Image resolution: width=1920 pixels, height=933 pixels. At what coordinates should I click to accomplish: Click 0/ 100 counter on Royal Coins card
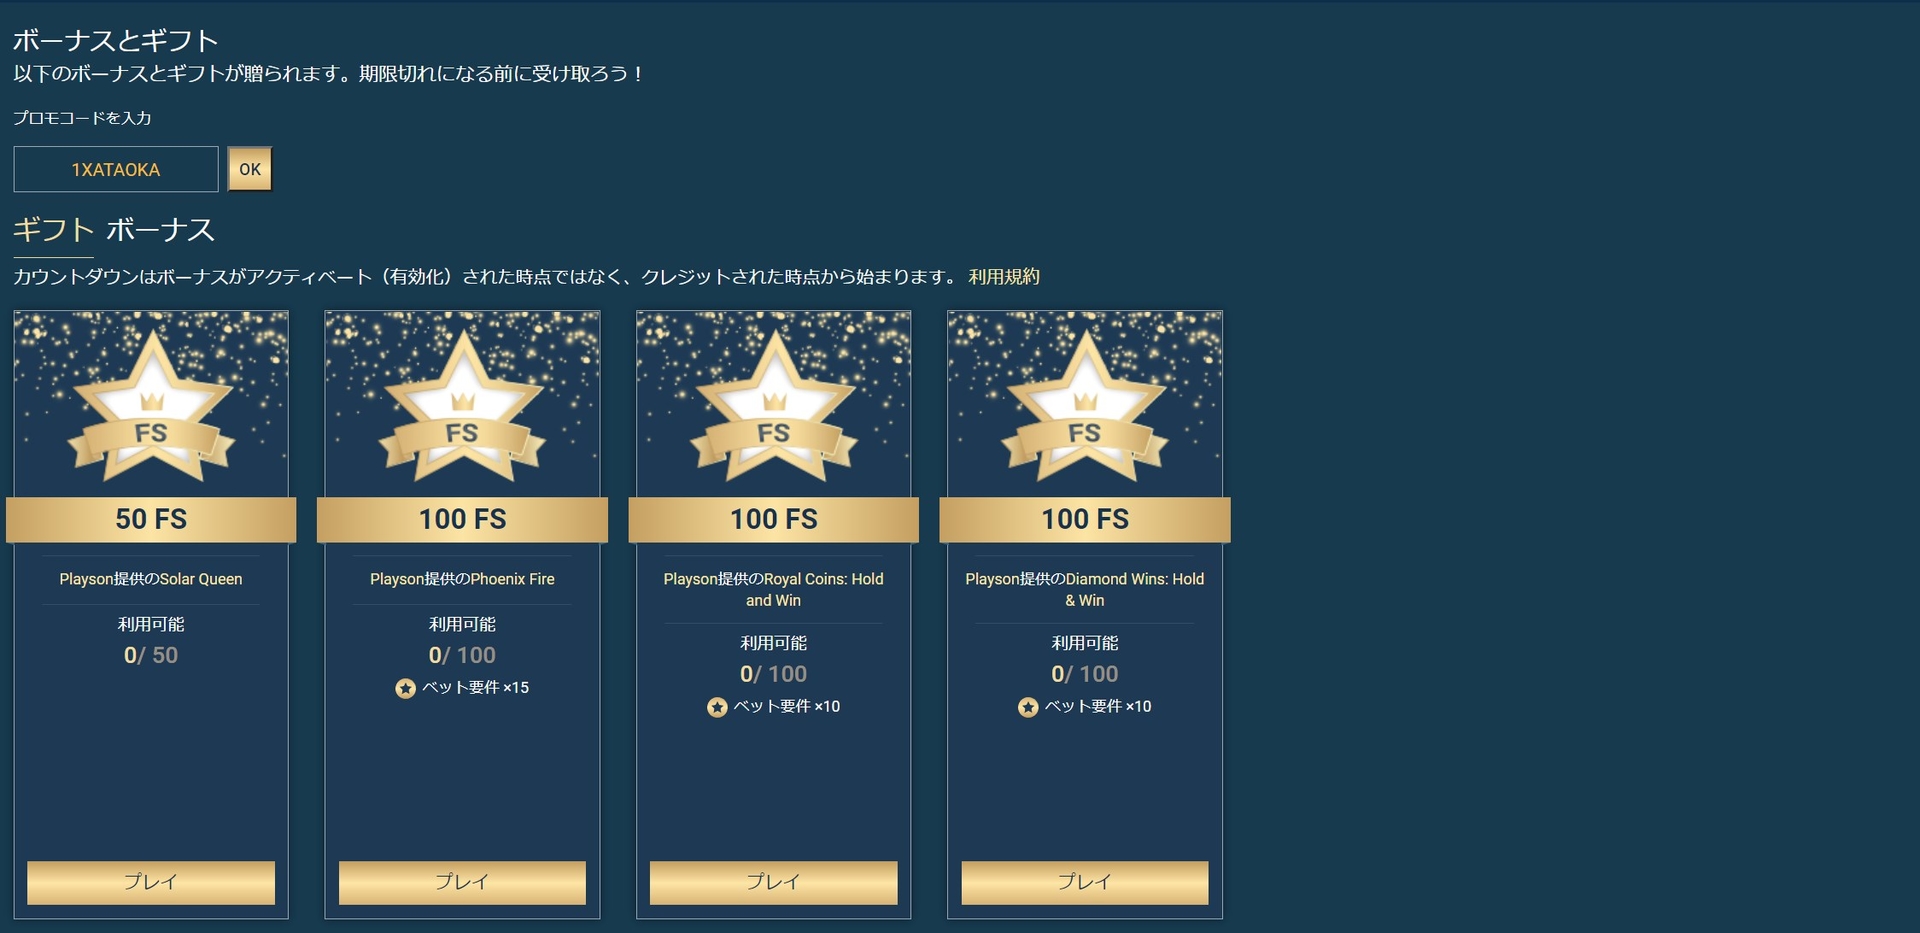click(774, 674)
